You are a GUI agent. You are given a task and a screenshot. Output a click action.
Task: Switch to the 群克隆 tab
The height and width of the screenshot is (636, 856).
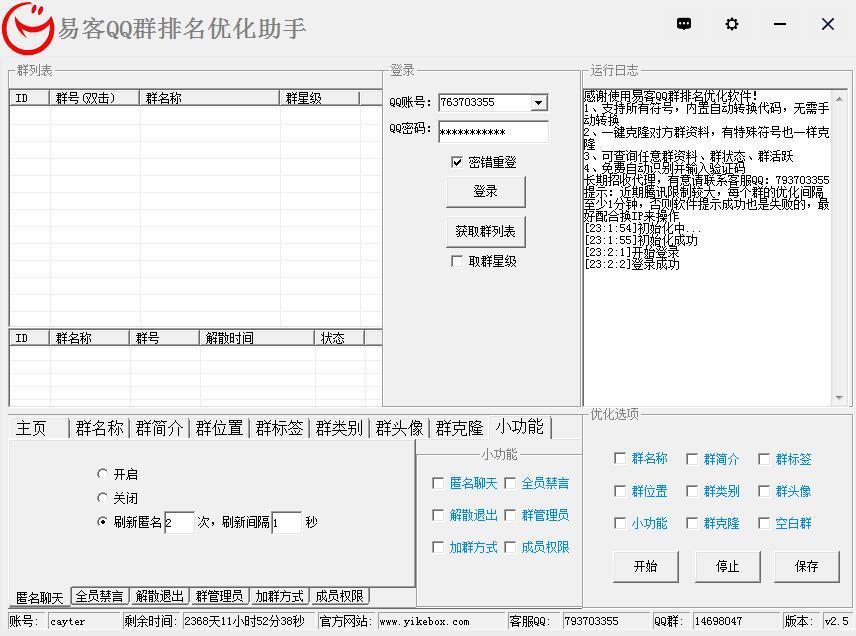click(x=460, y=428)
